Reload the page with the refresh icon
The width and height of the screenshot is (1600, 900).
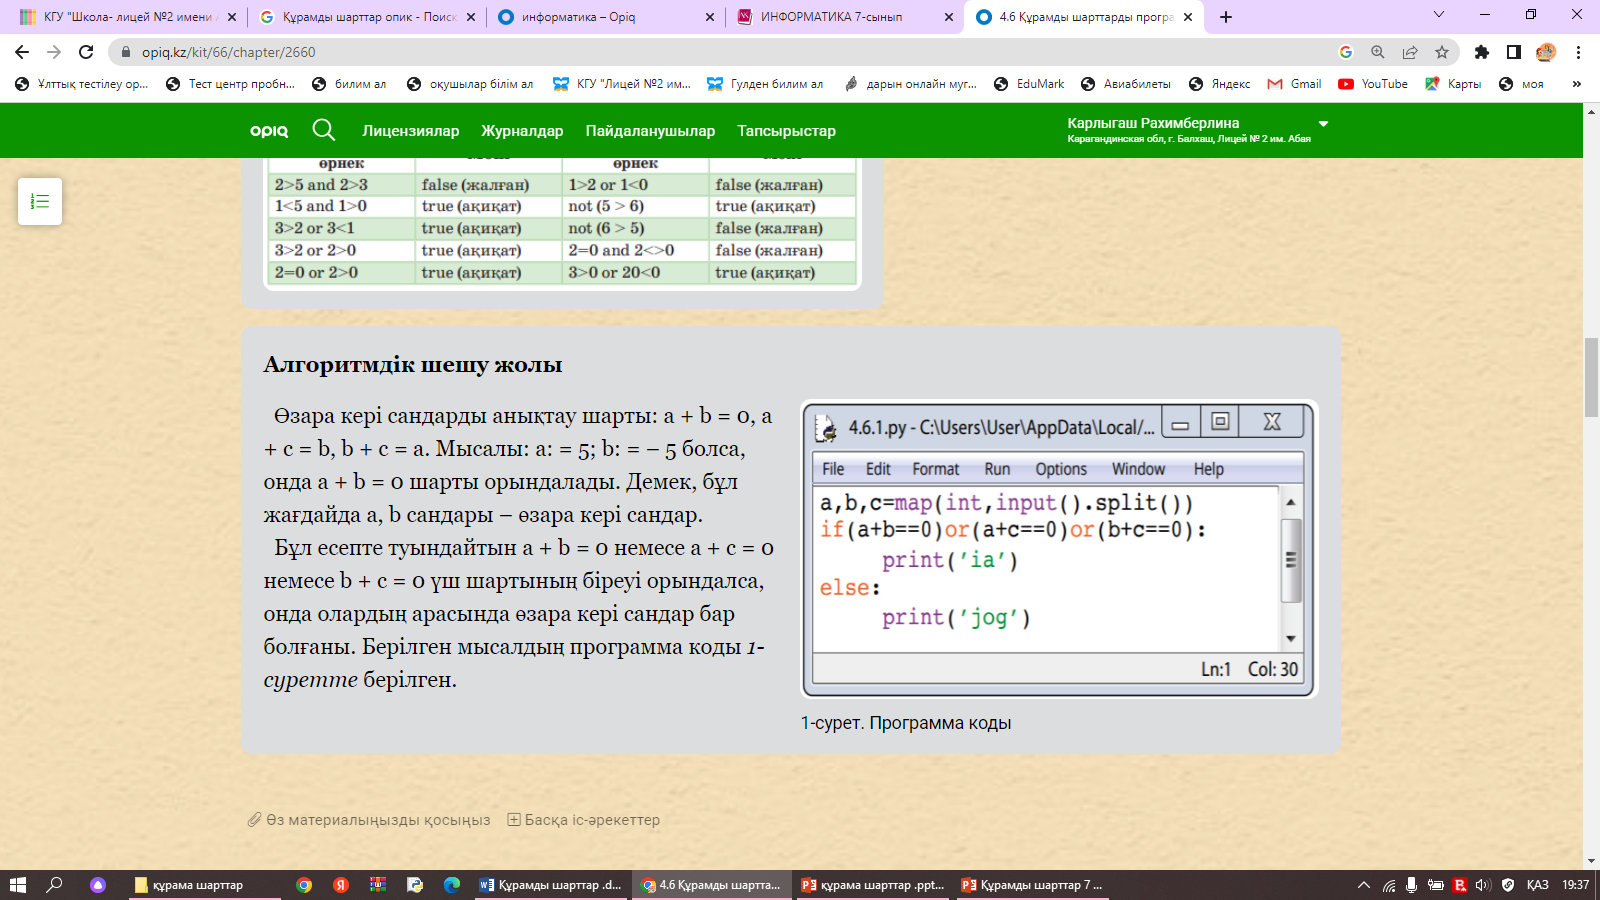pyautogui.click(x=86, y=52)
